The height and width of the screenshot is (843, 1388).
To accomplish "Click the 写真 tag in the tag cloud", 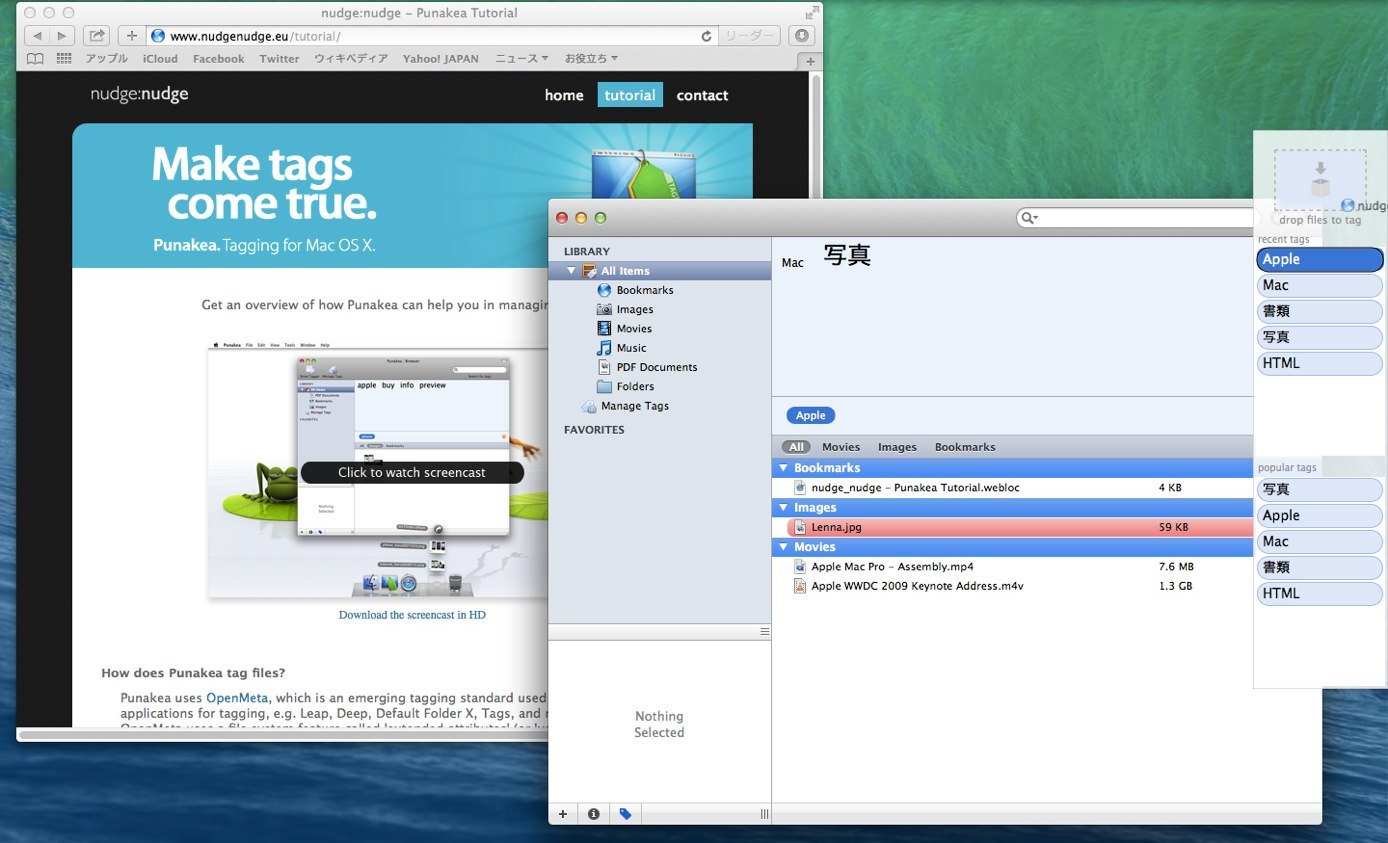I will (847, 255).
